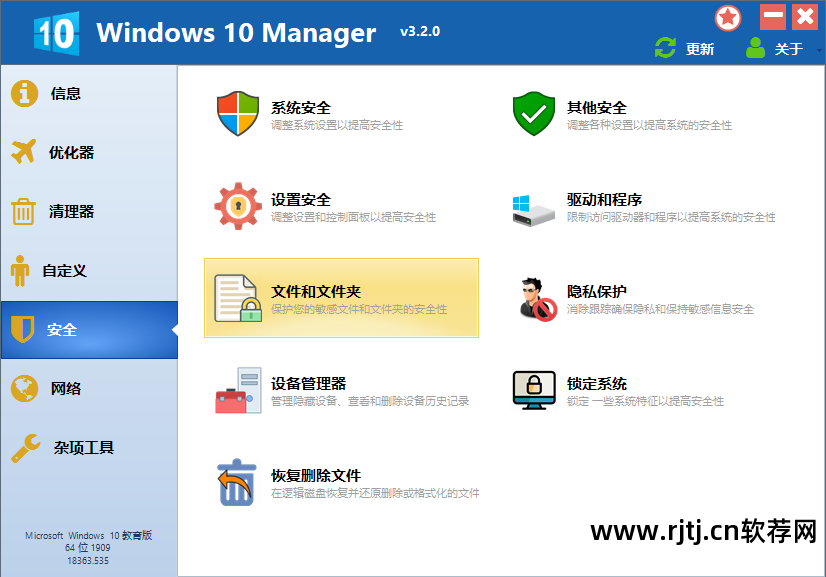Screen dimensions: 826x577
Task: Switch to the 清理器 tab label
Action: [x=72, y=212]
